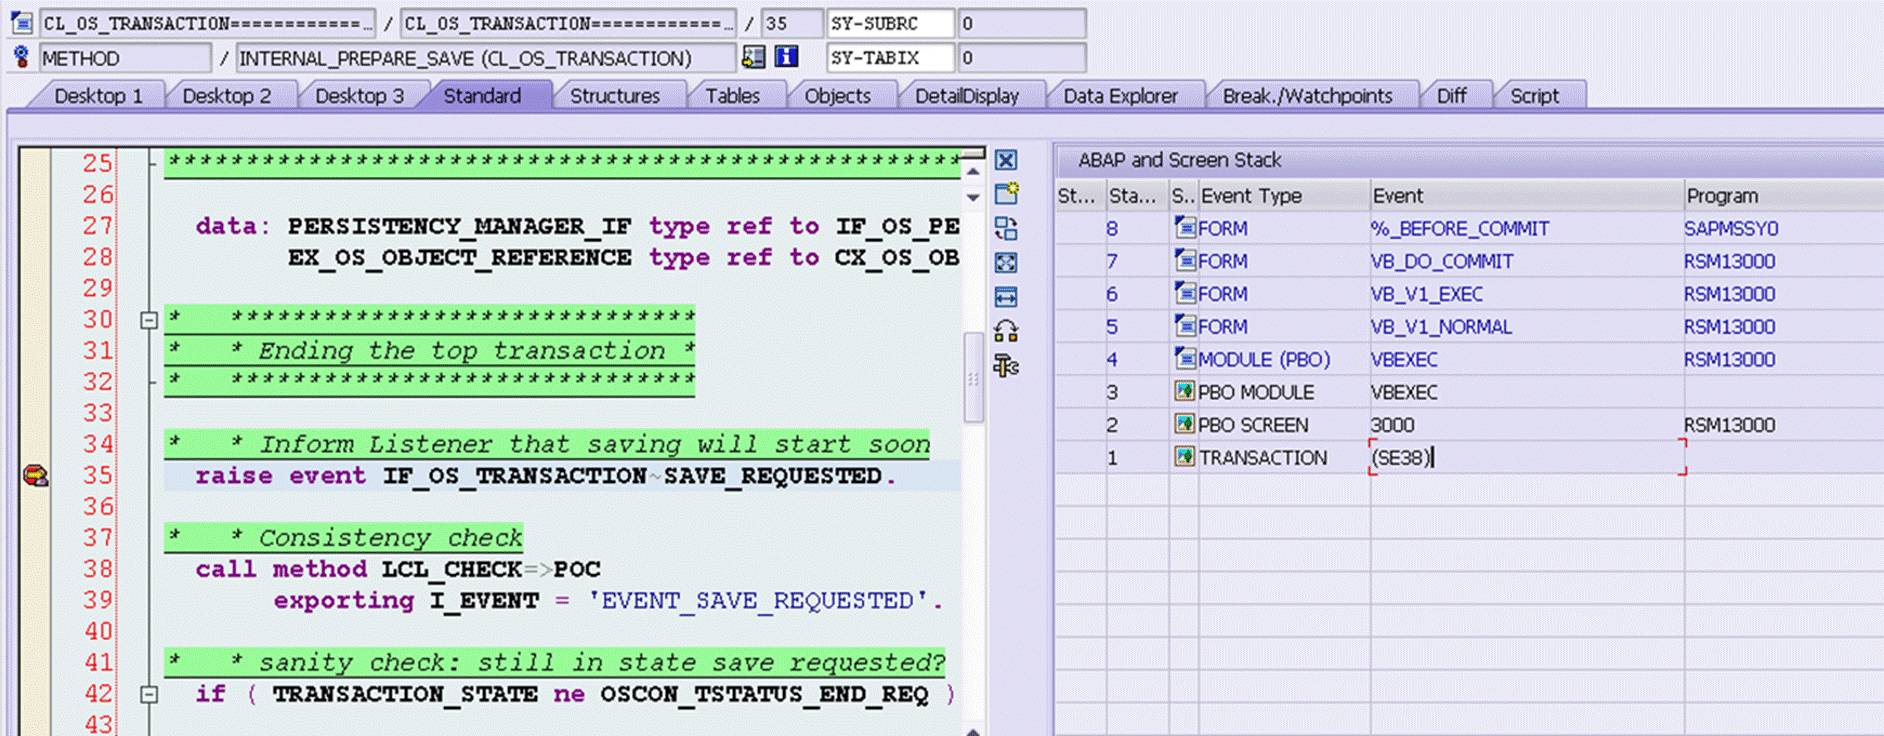Open the Structures tab

pos(615,96)
